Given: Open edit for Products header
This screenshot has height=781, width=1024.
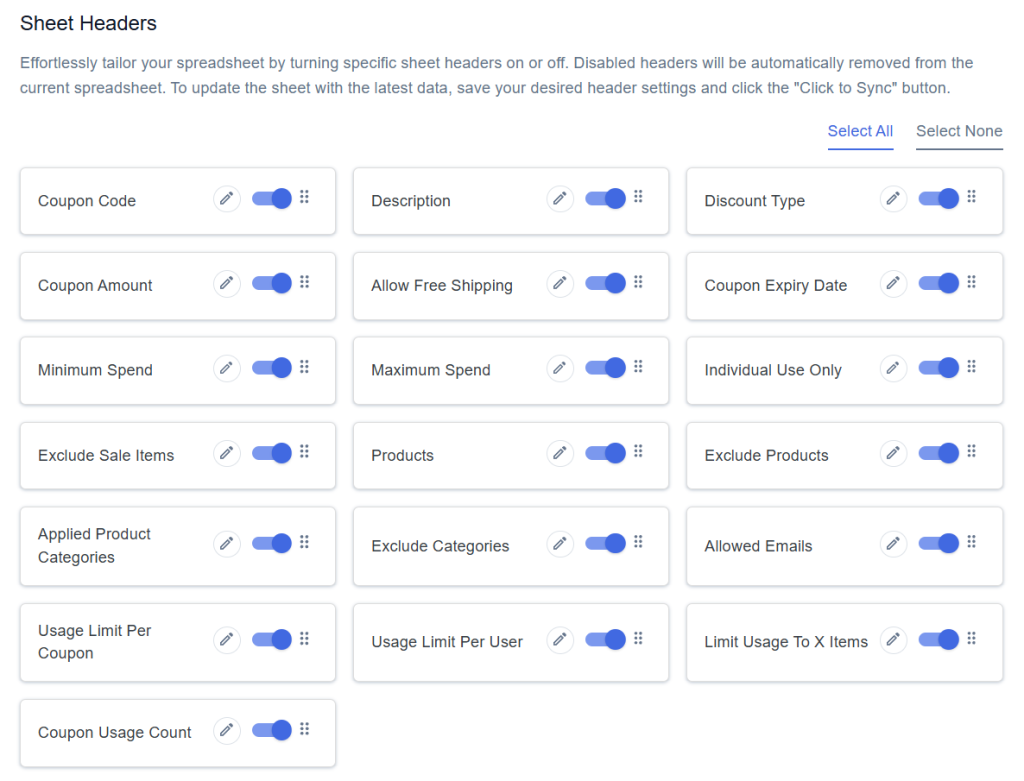Looking at the screenshot, I should coord(560,453).
